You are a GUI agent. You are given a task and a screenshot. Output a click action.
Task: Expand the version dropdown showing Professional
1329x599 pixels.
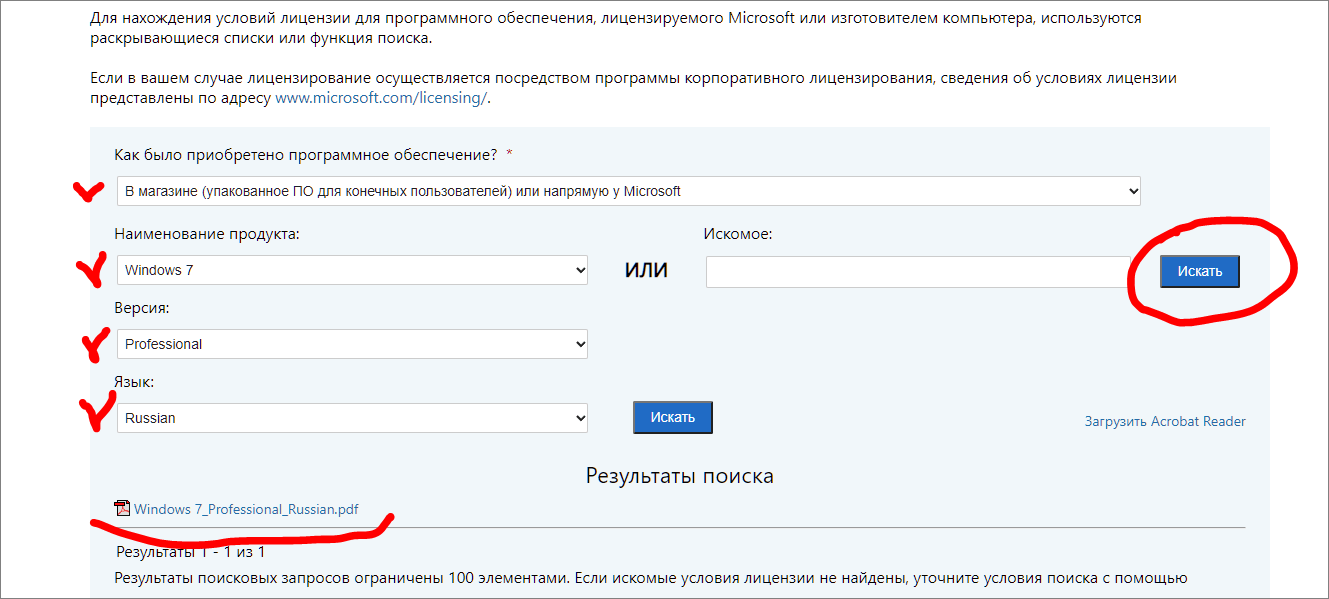[352, 344]
